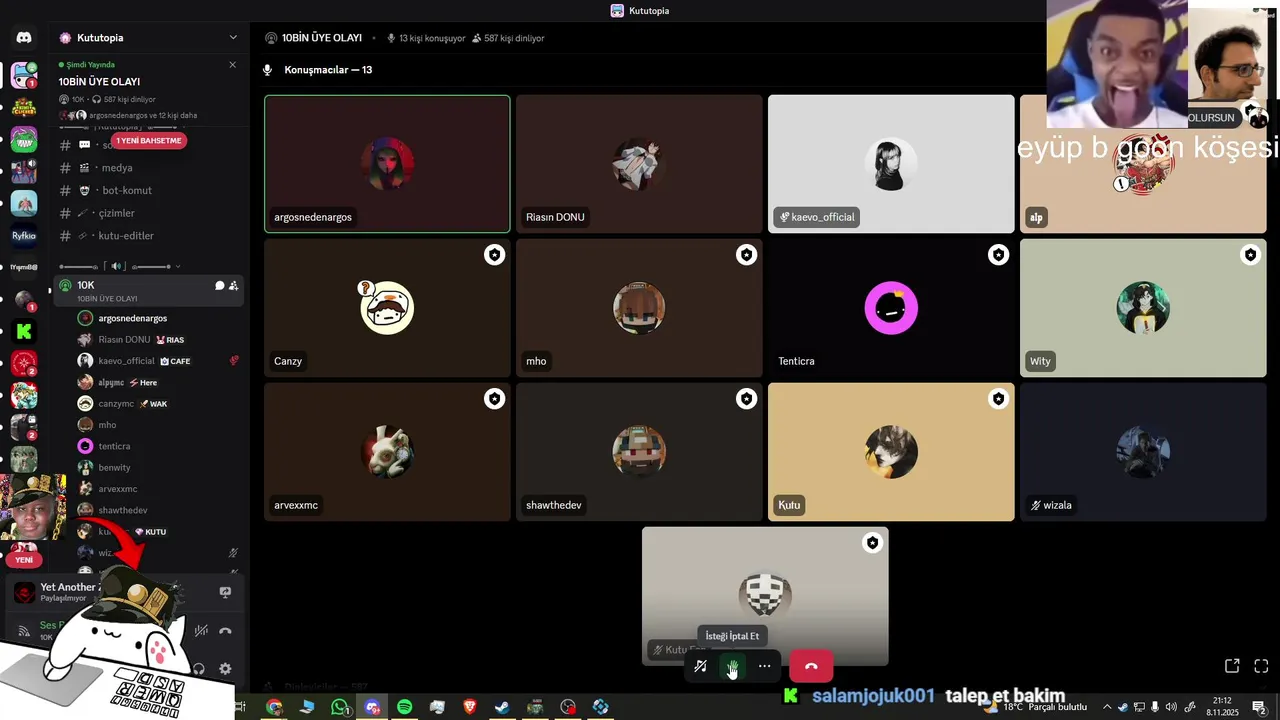
Task: Dismiss the Şimdi Yayında live banner
Action: pyautogui.click(x=233, y=65)
